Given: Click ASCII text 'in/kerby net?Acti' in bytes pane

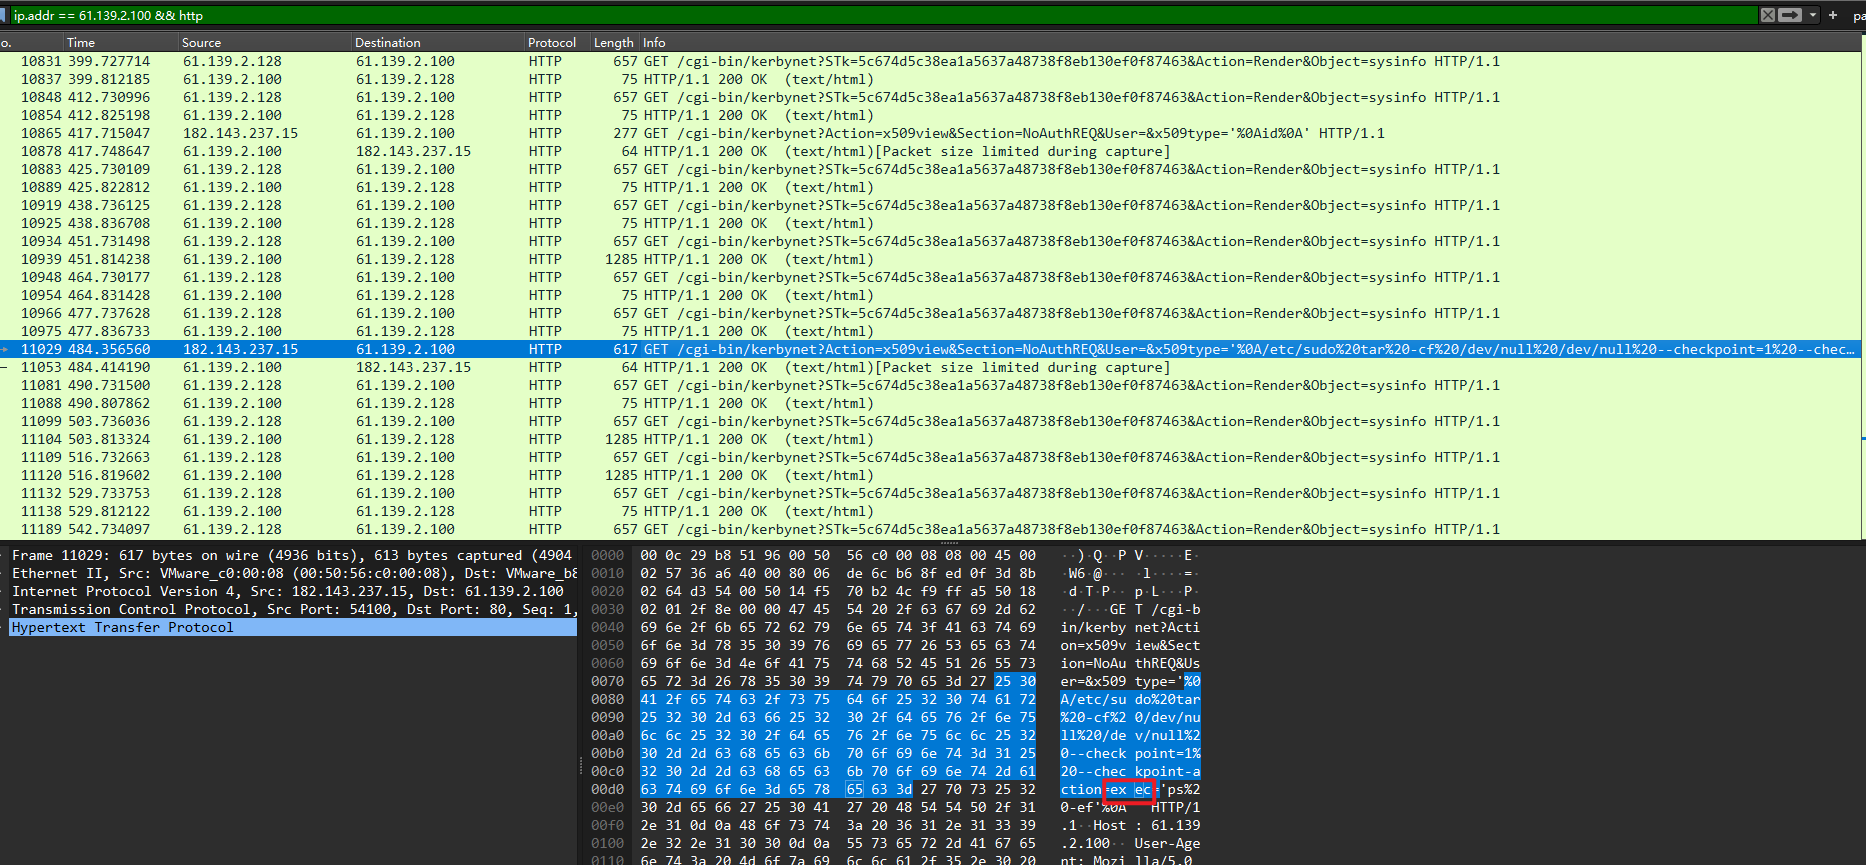Looking at the screenshot, I should tap(1130, 627).
